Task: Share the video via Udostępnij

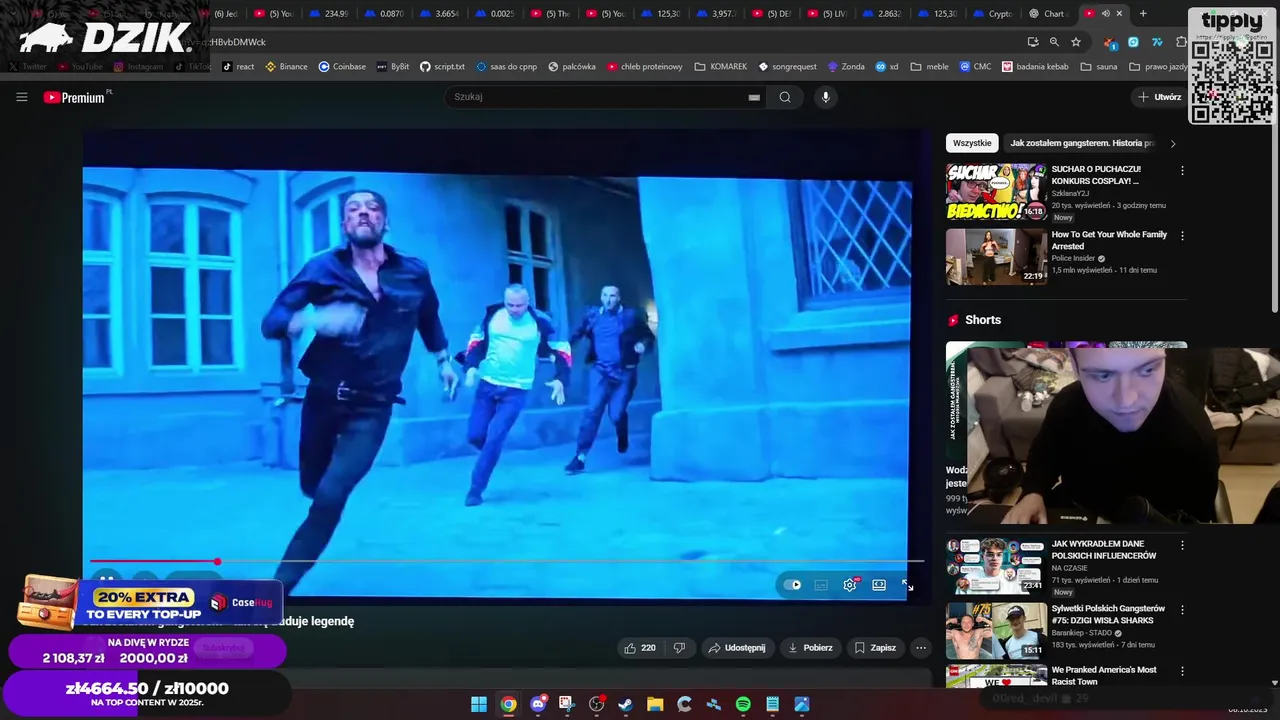Action: pos(737,648)
